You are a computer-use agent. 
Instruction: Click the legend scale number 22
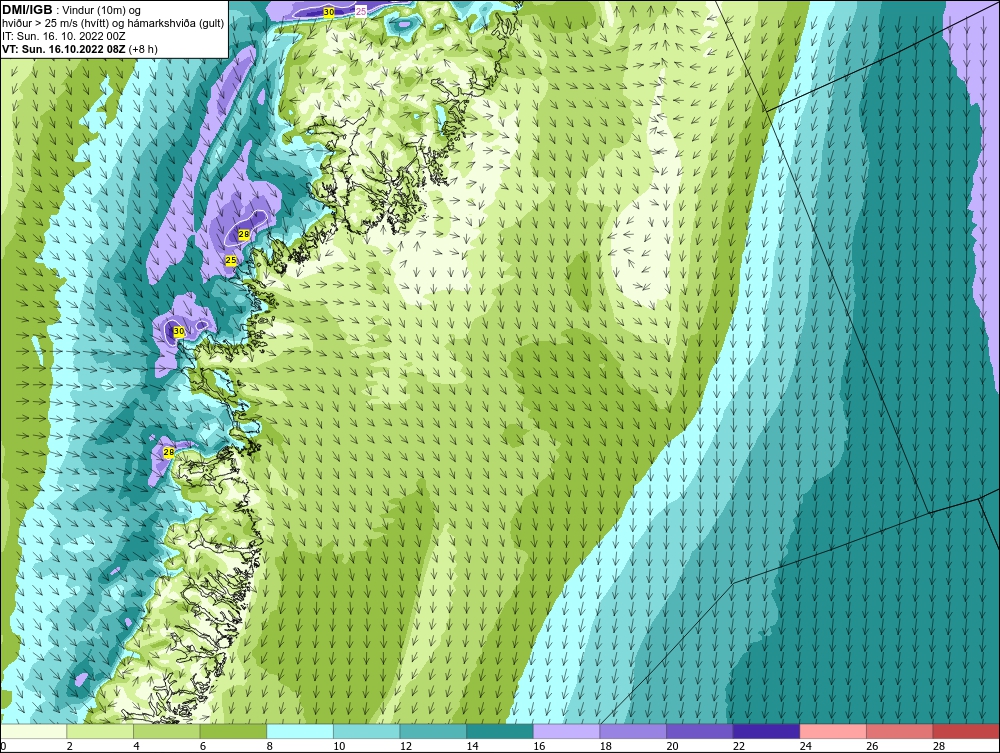pyautogui.click(x=739, y=746)
